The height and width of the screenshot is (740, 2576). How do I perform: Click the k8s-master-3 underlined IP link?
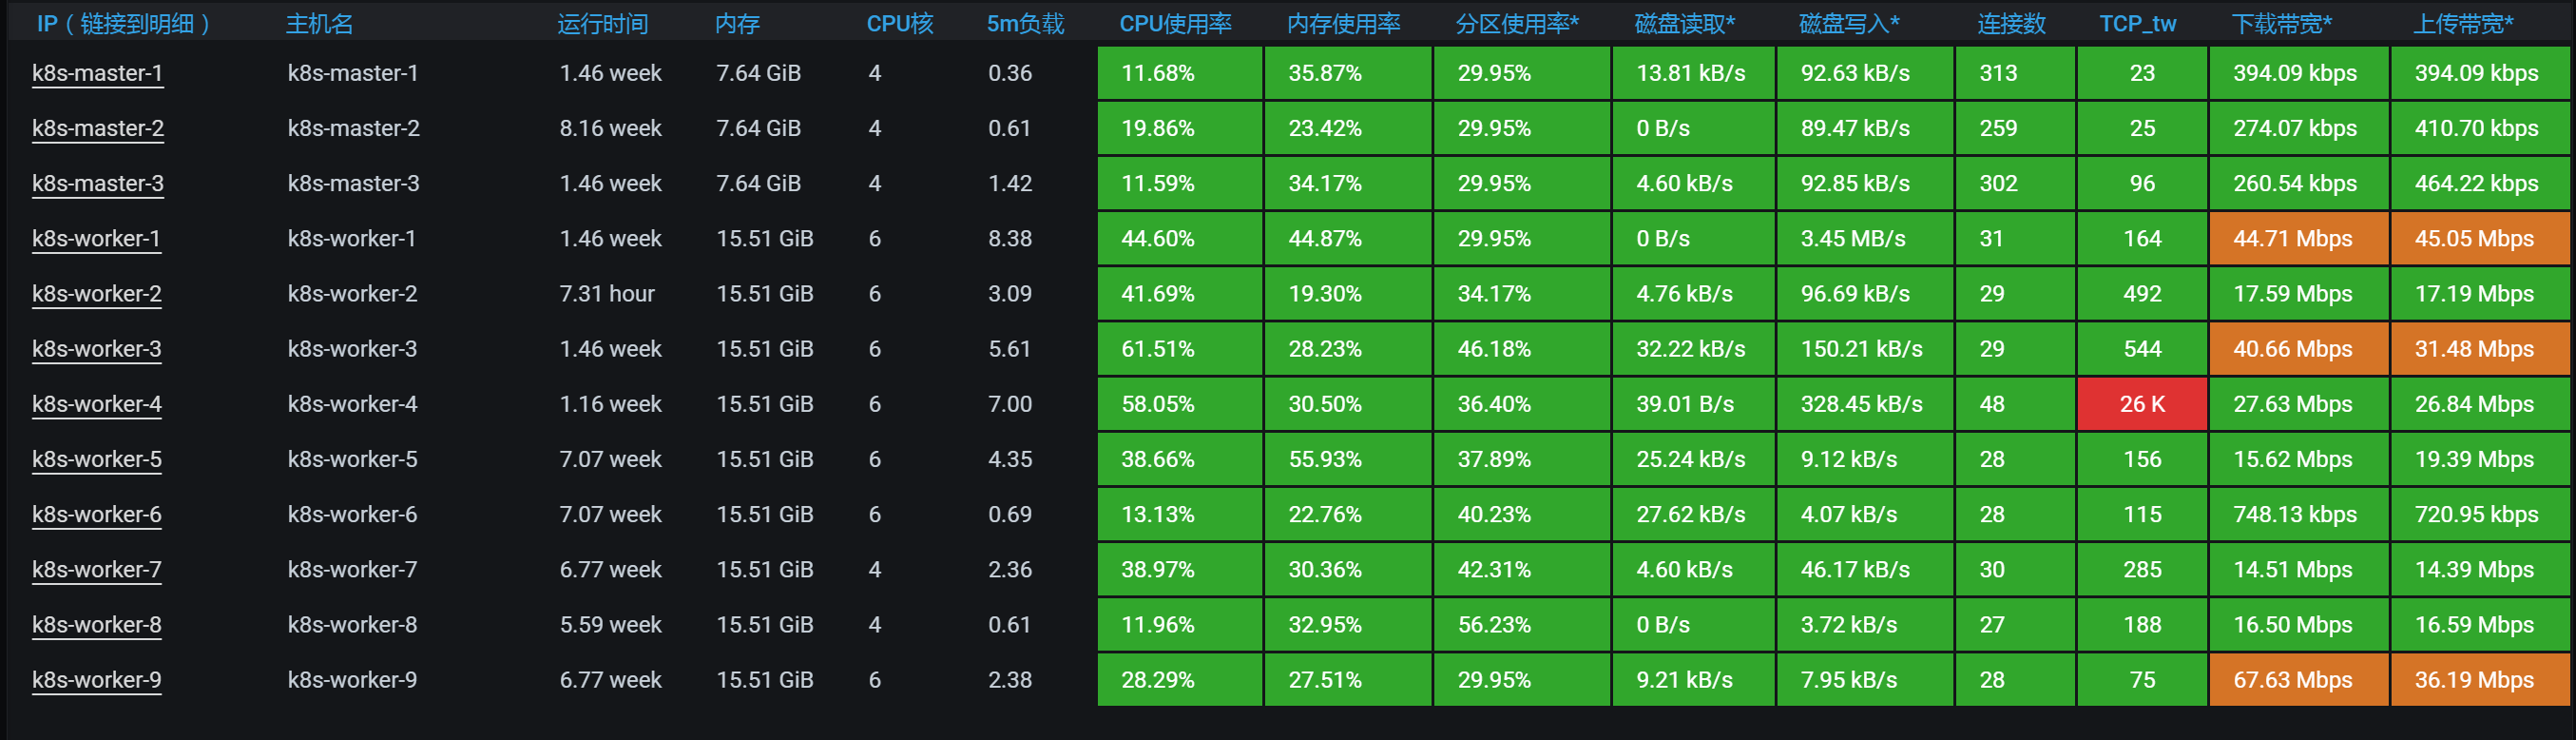coord(97,183)
